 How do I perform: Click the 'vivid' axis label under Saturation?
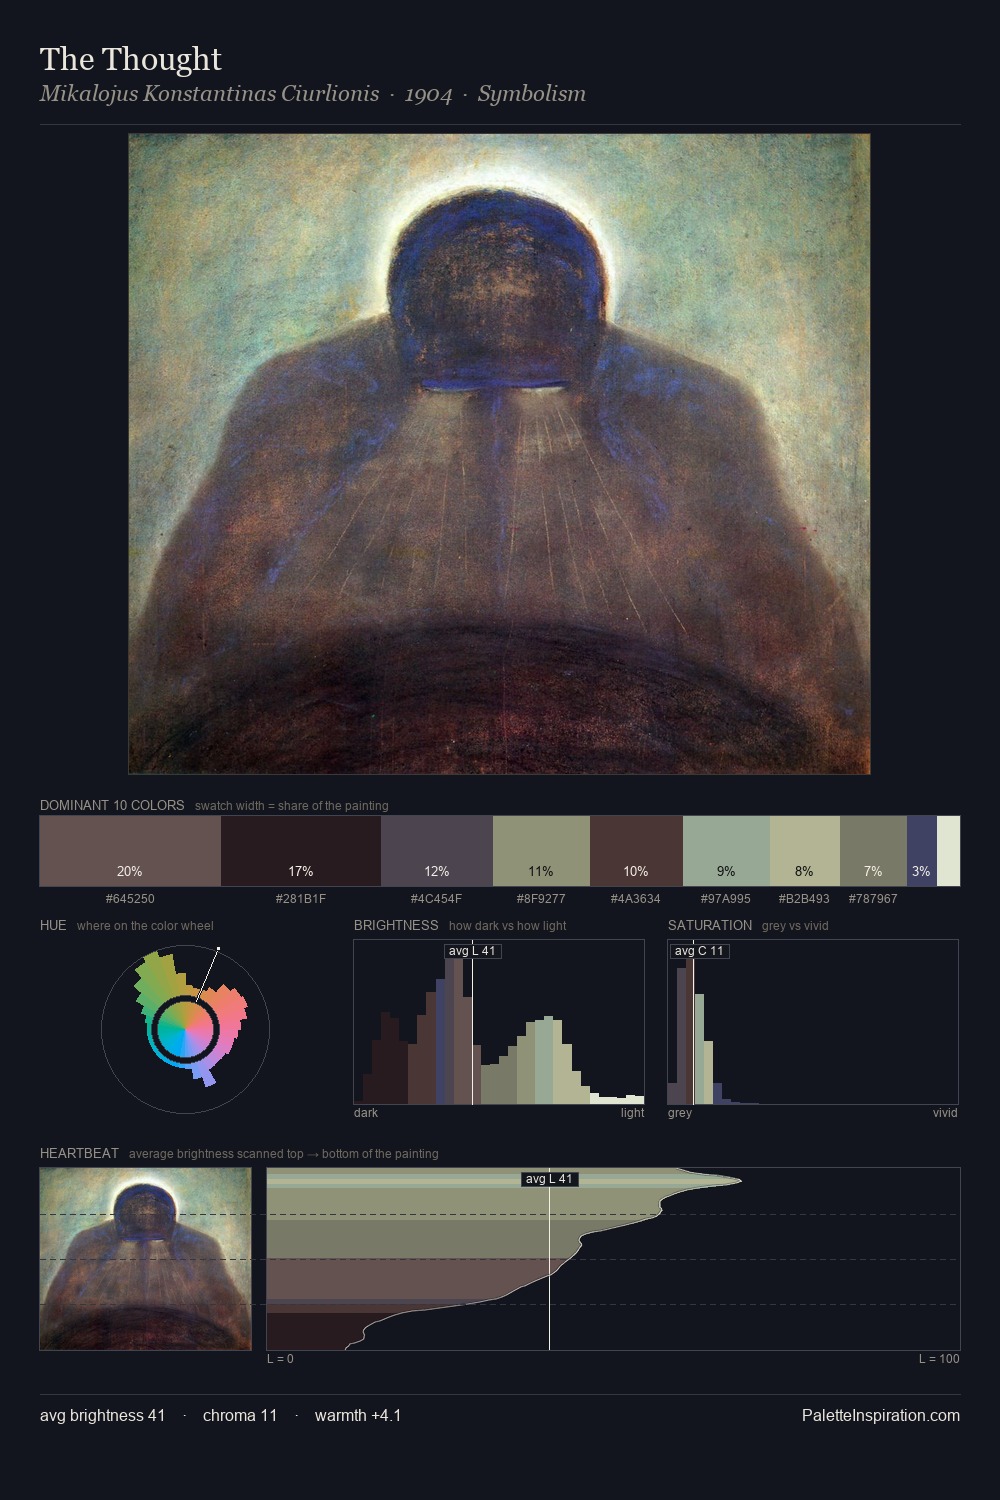pos(945,1113)
